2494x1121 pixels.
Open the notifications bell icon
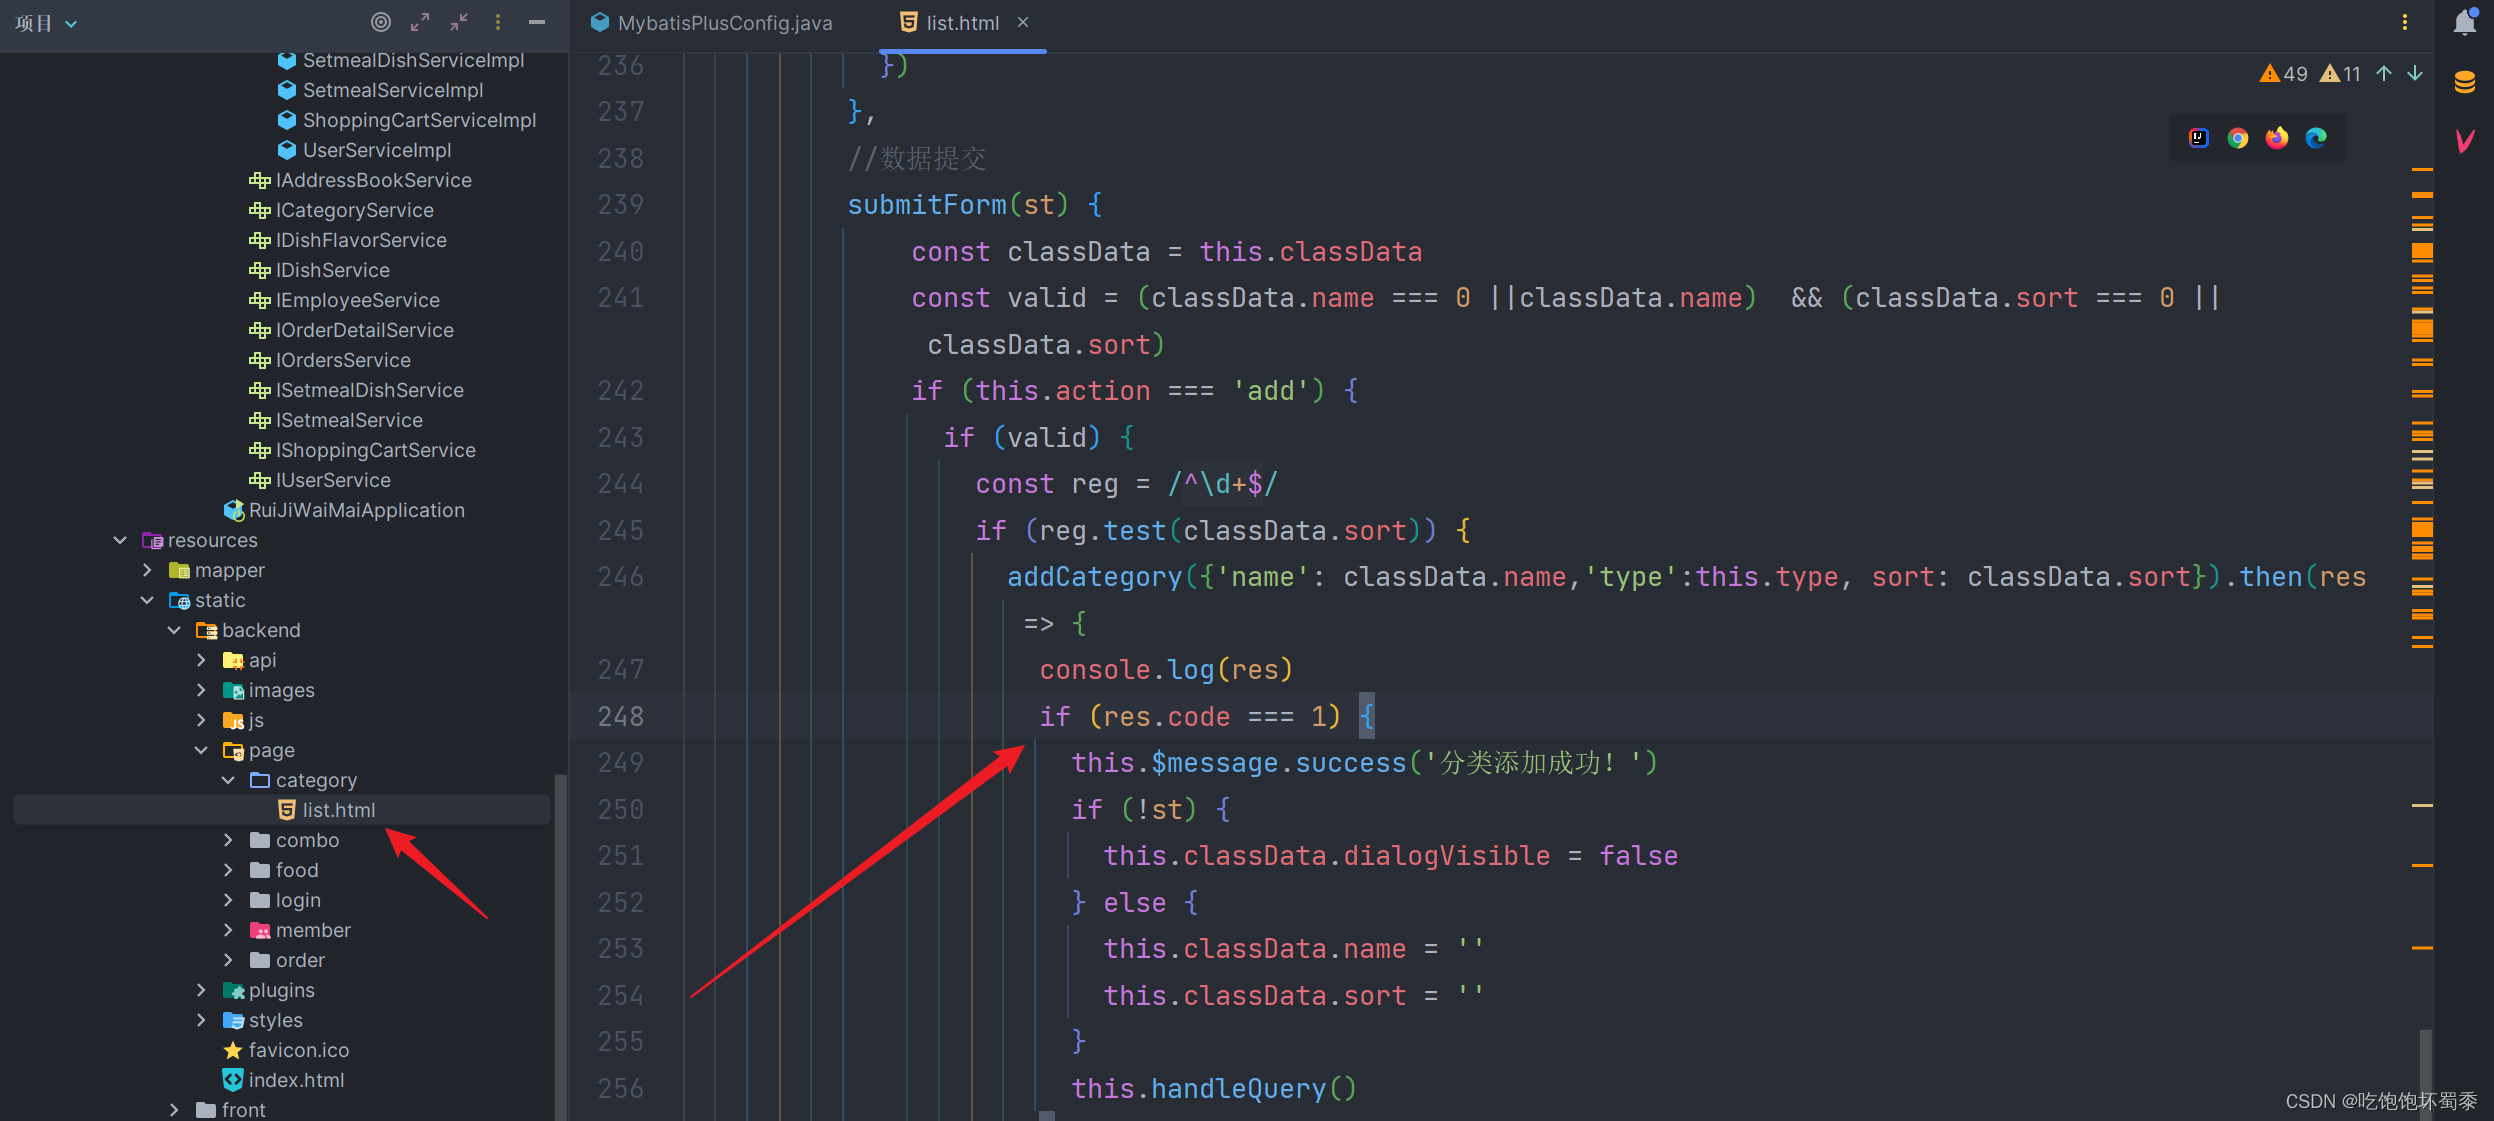click(2464, 23)
